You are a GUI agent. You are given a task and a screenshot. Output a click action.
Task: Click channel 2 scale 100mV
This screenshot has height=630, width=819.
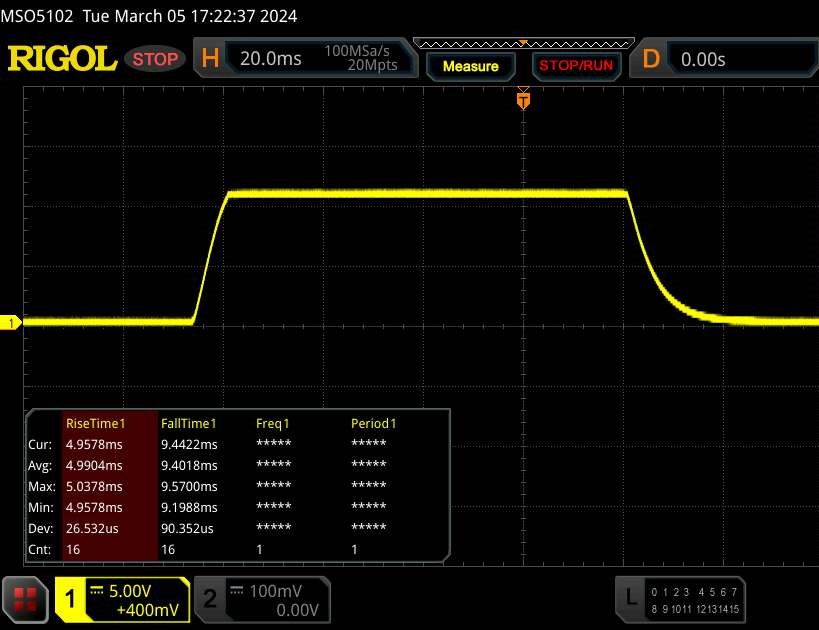[275, 591]
